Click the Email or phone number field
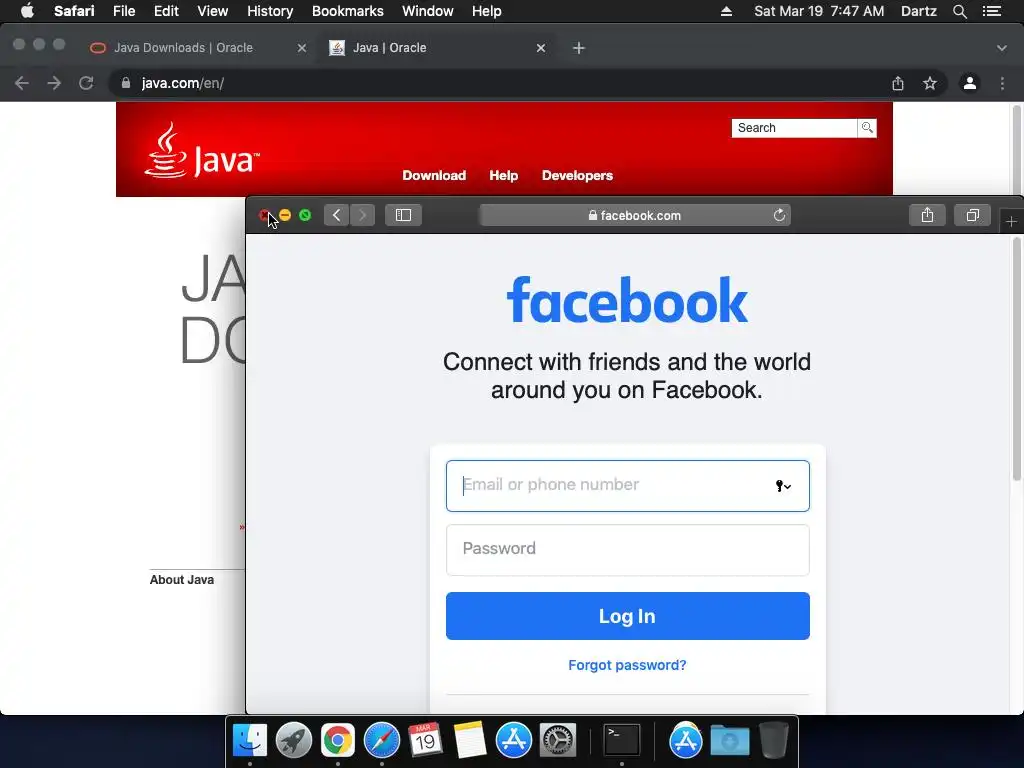 point(628,486)
